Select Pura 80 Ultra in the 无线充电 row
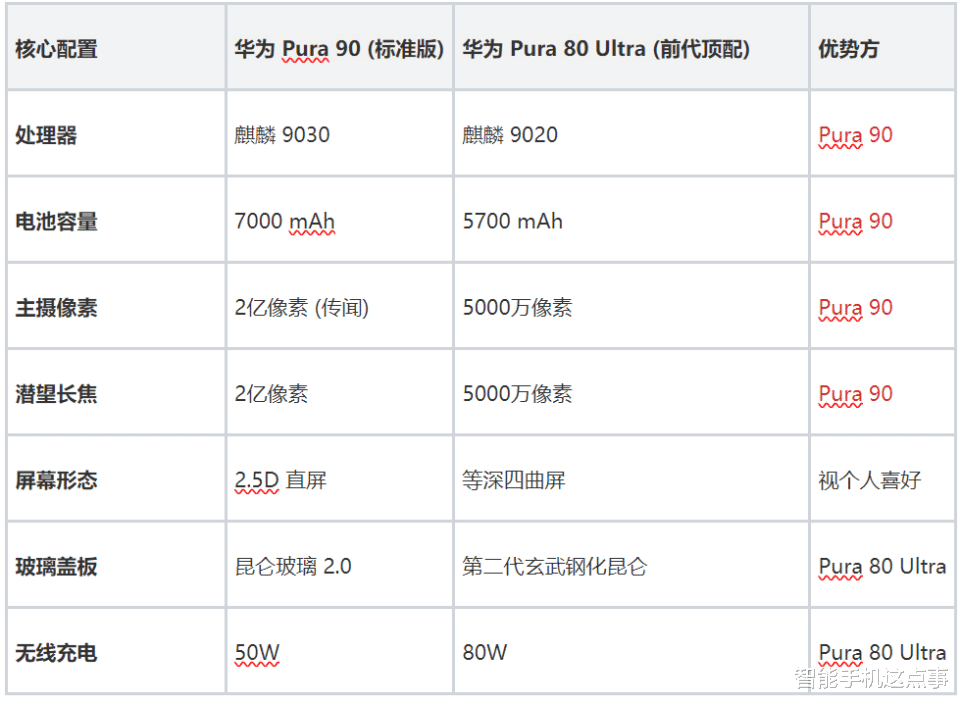This screenshot has width=960, height=703. [882, 653]
